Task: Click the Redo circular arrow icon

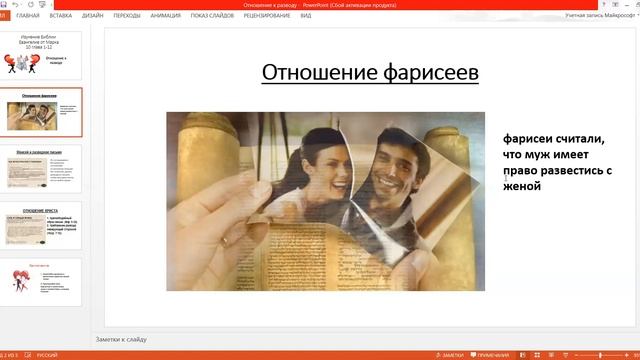Action: click(31, 4)
